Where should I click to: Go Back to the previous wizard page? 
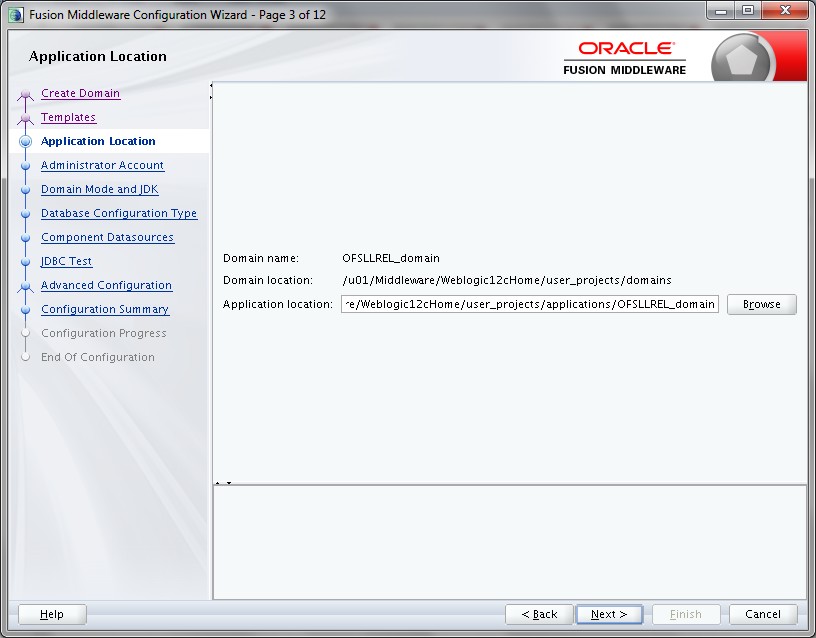[539, 614]
